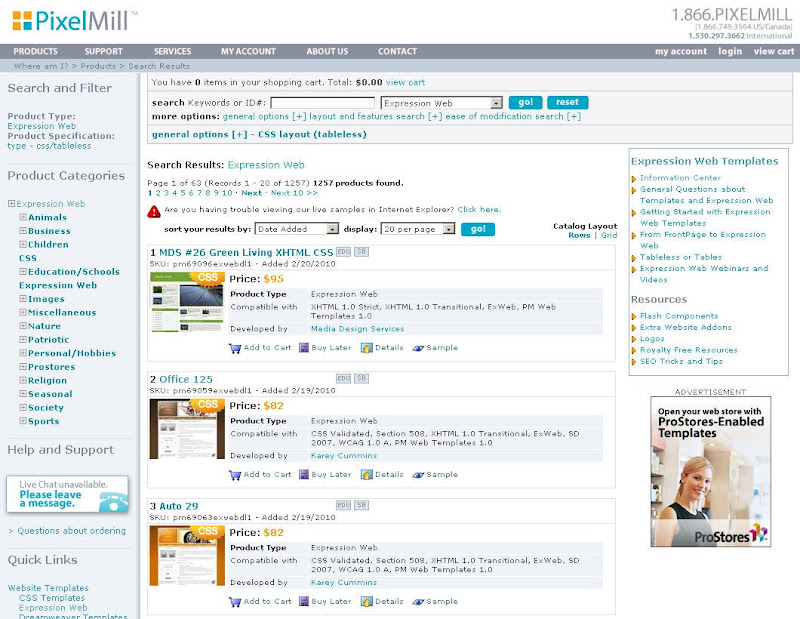Click Add to Cart icon for Auto 29

coord(235,602)
